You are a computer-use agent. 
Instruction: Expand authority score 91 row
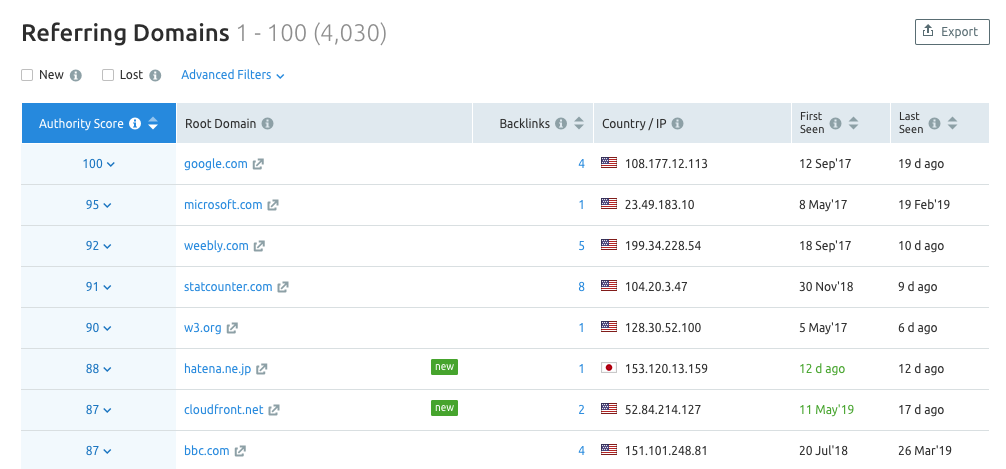(x=99, y=287)
